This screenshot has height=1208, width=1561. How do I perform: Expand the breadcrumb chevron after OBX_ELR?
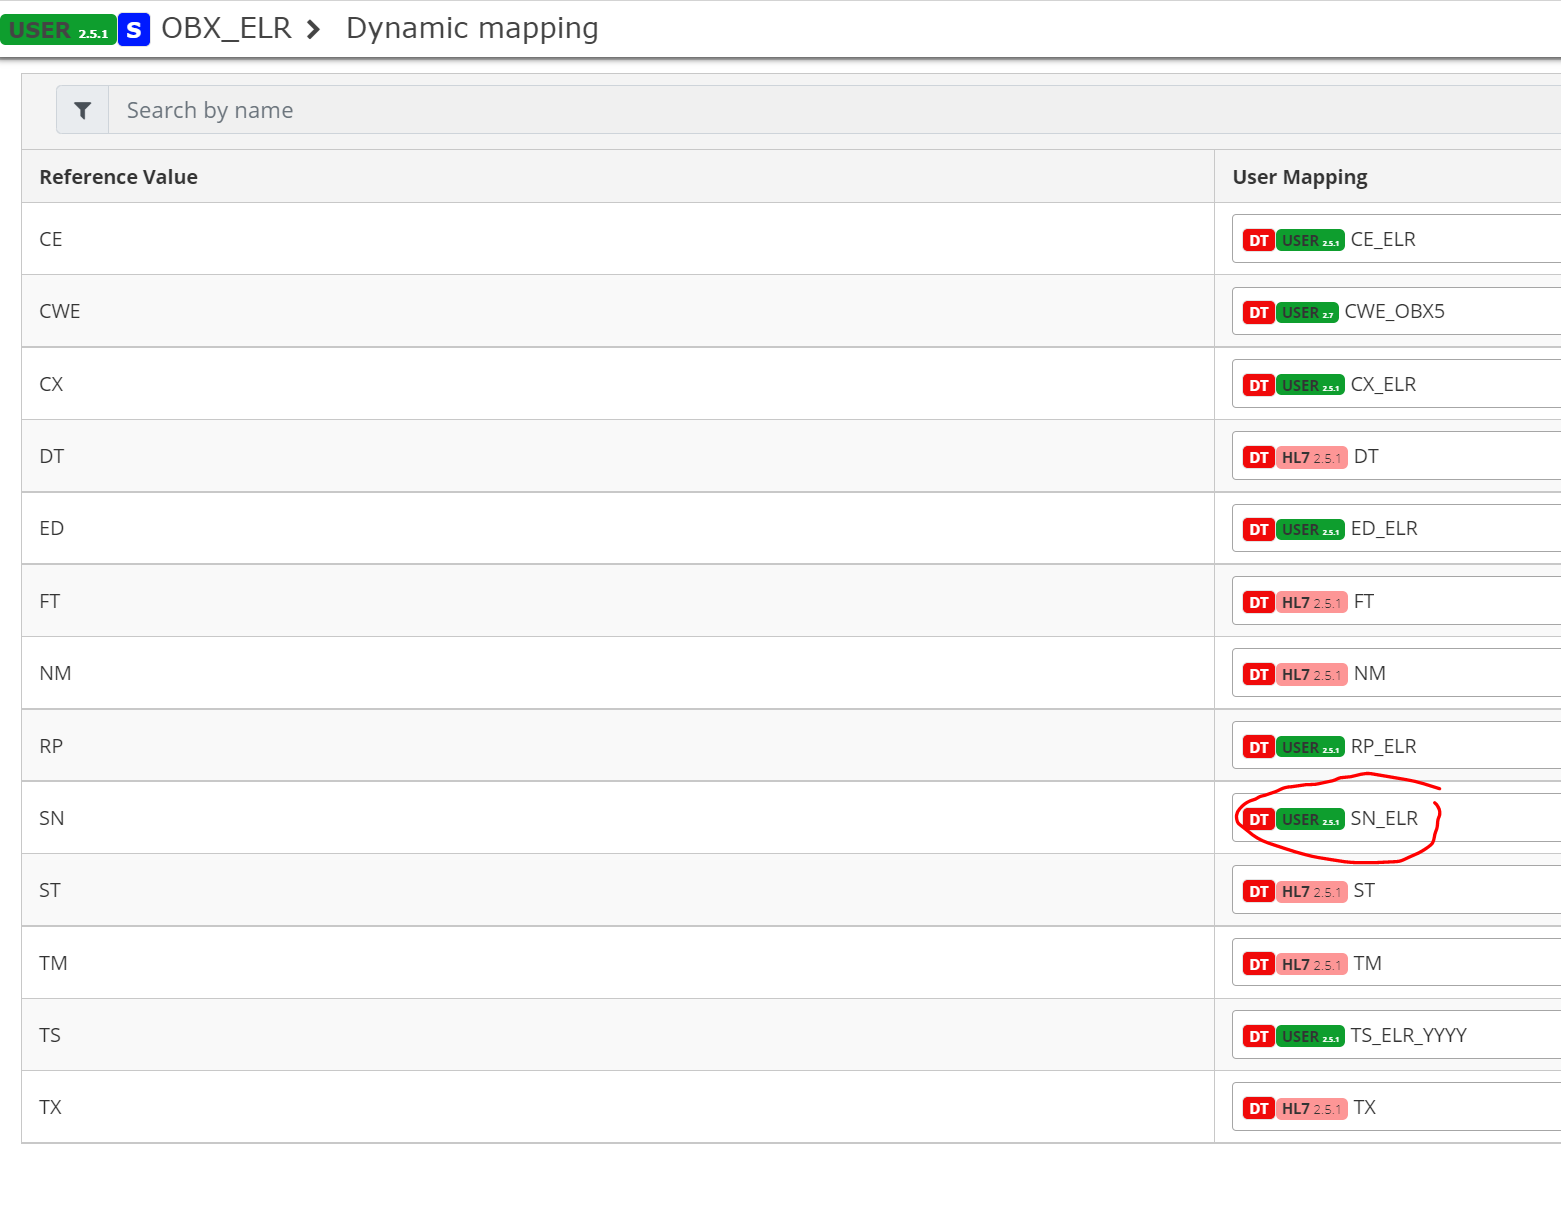[314, 29]
